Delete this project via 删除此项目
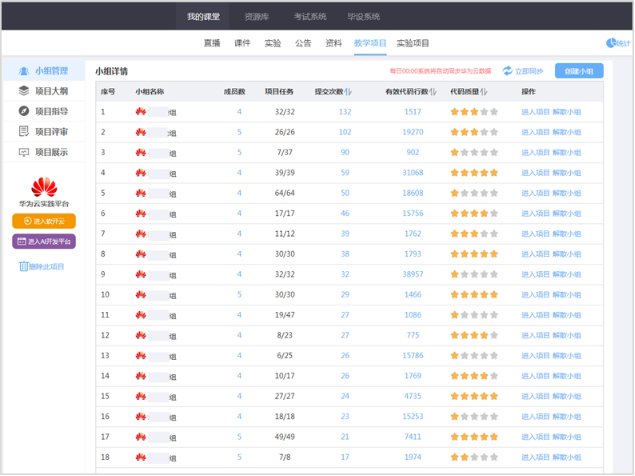This screenshot has height=476, width=635. (42, 266)
